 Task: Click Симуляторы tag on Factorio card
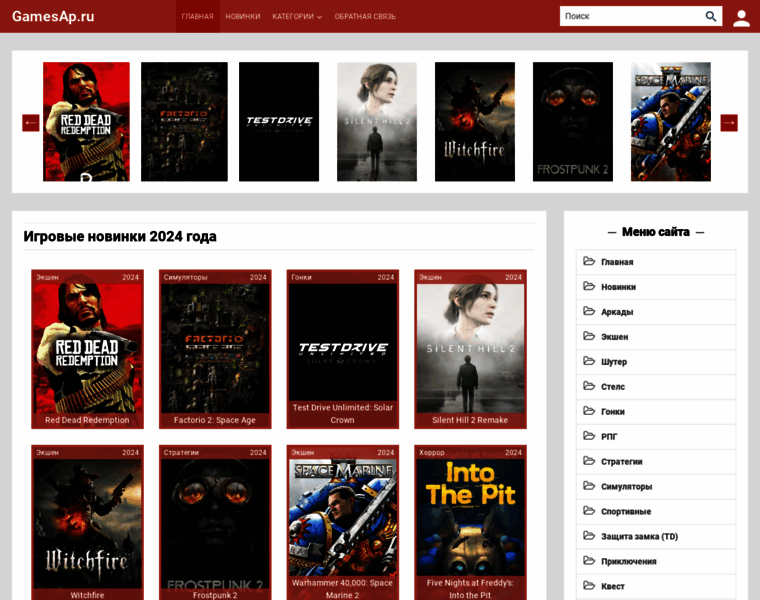185,277
